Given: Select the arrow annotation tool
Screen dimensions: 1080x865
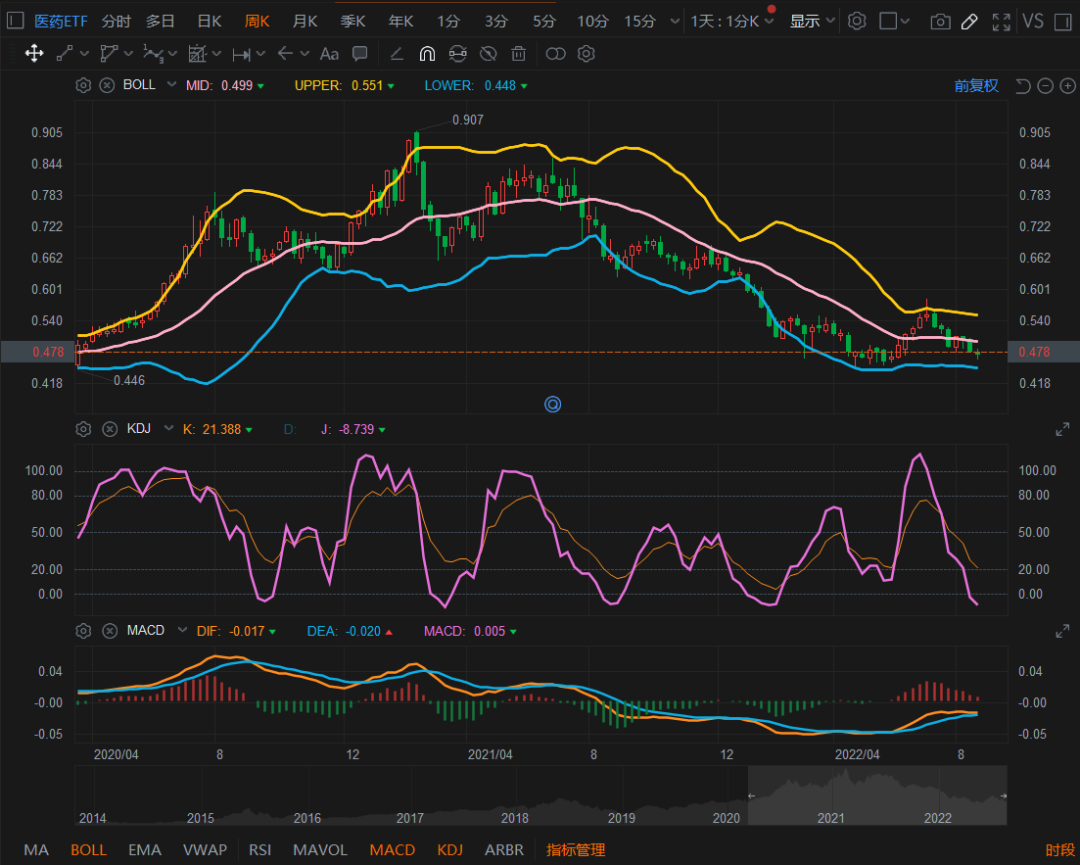Looking at the screenshot, I should click(x=285, y=53).
